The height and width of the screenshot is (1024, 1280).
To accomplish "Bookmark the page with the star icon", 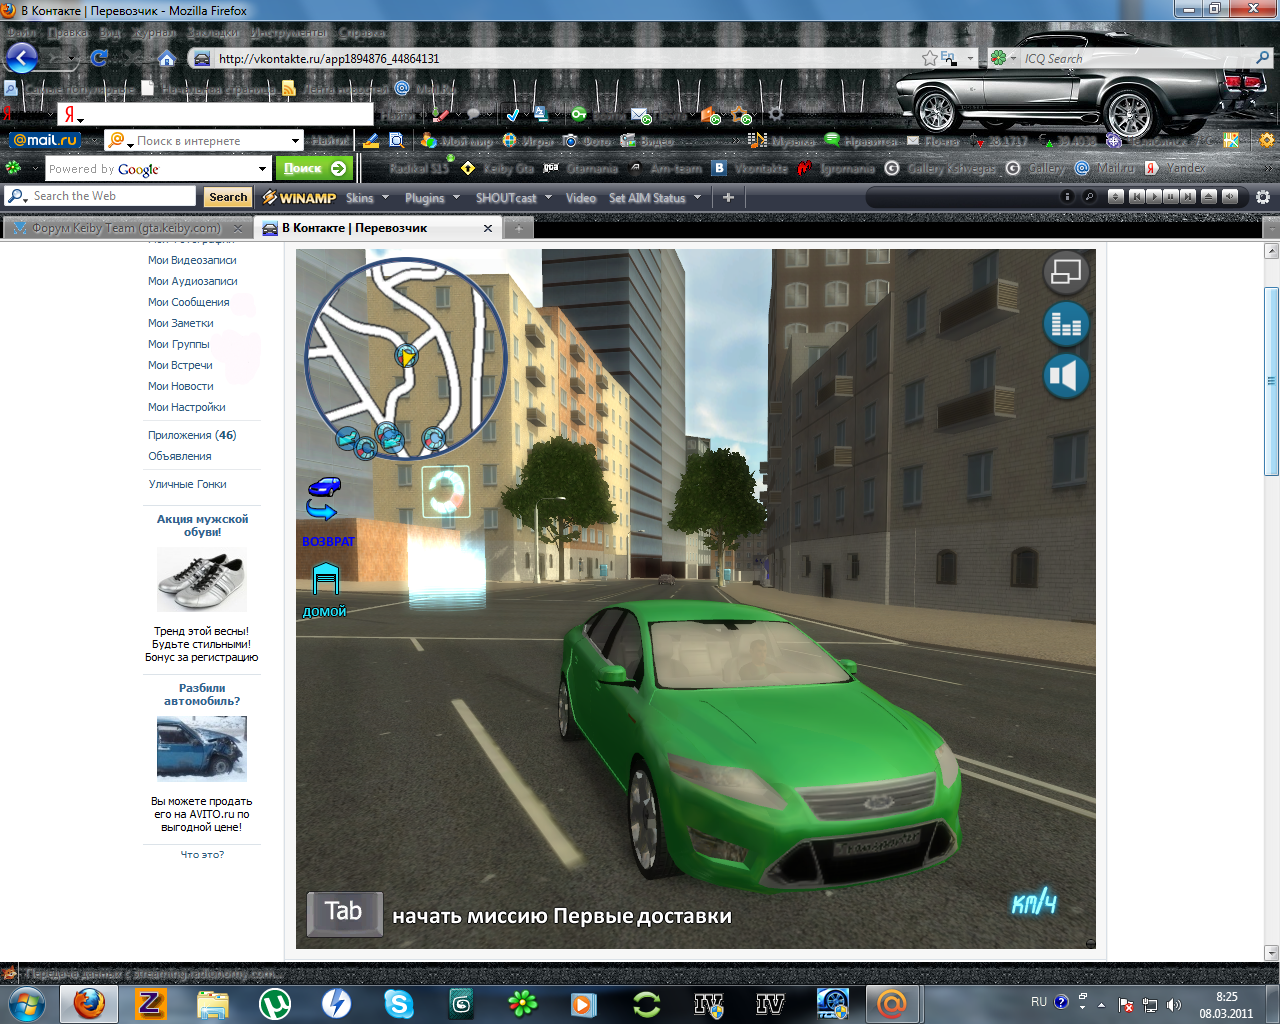I will coord(930,58).
